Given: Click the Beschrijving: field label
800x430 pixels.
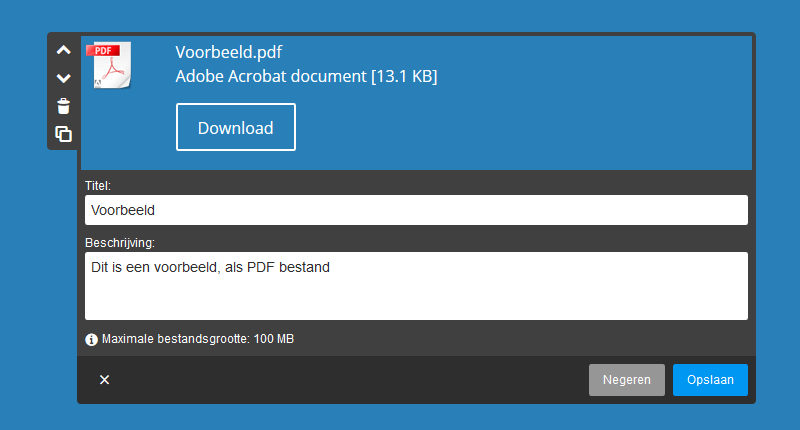Looking at the screenshot, I should pyautogui.click(x=119, y=243).
